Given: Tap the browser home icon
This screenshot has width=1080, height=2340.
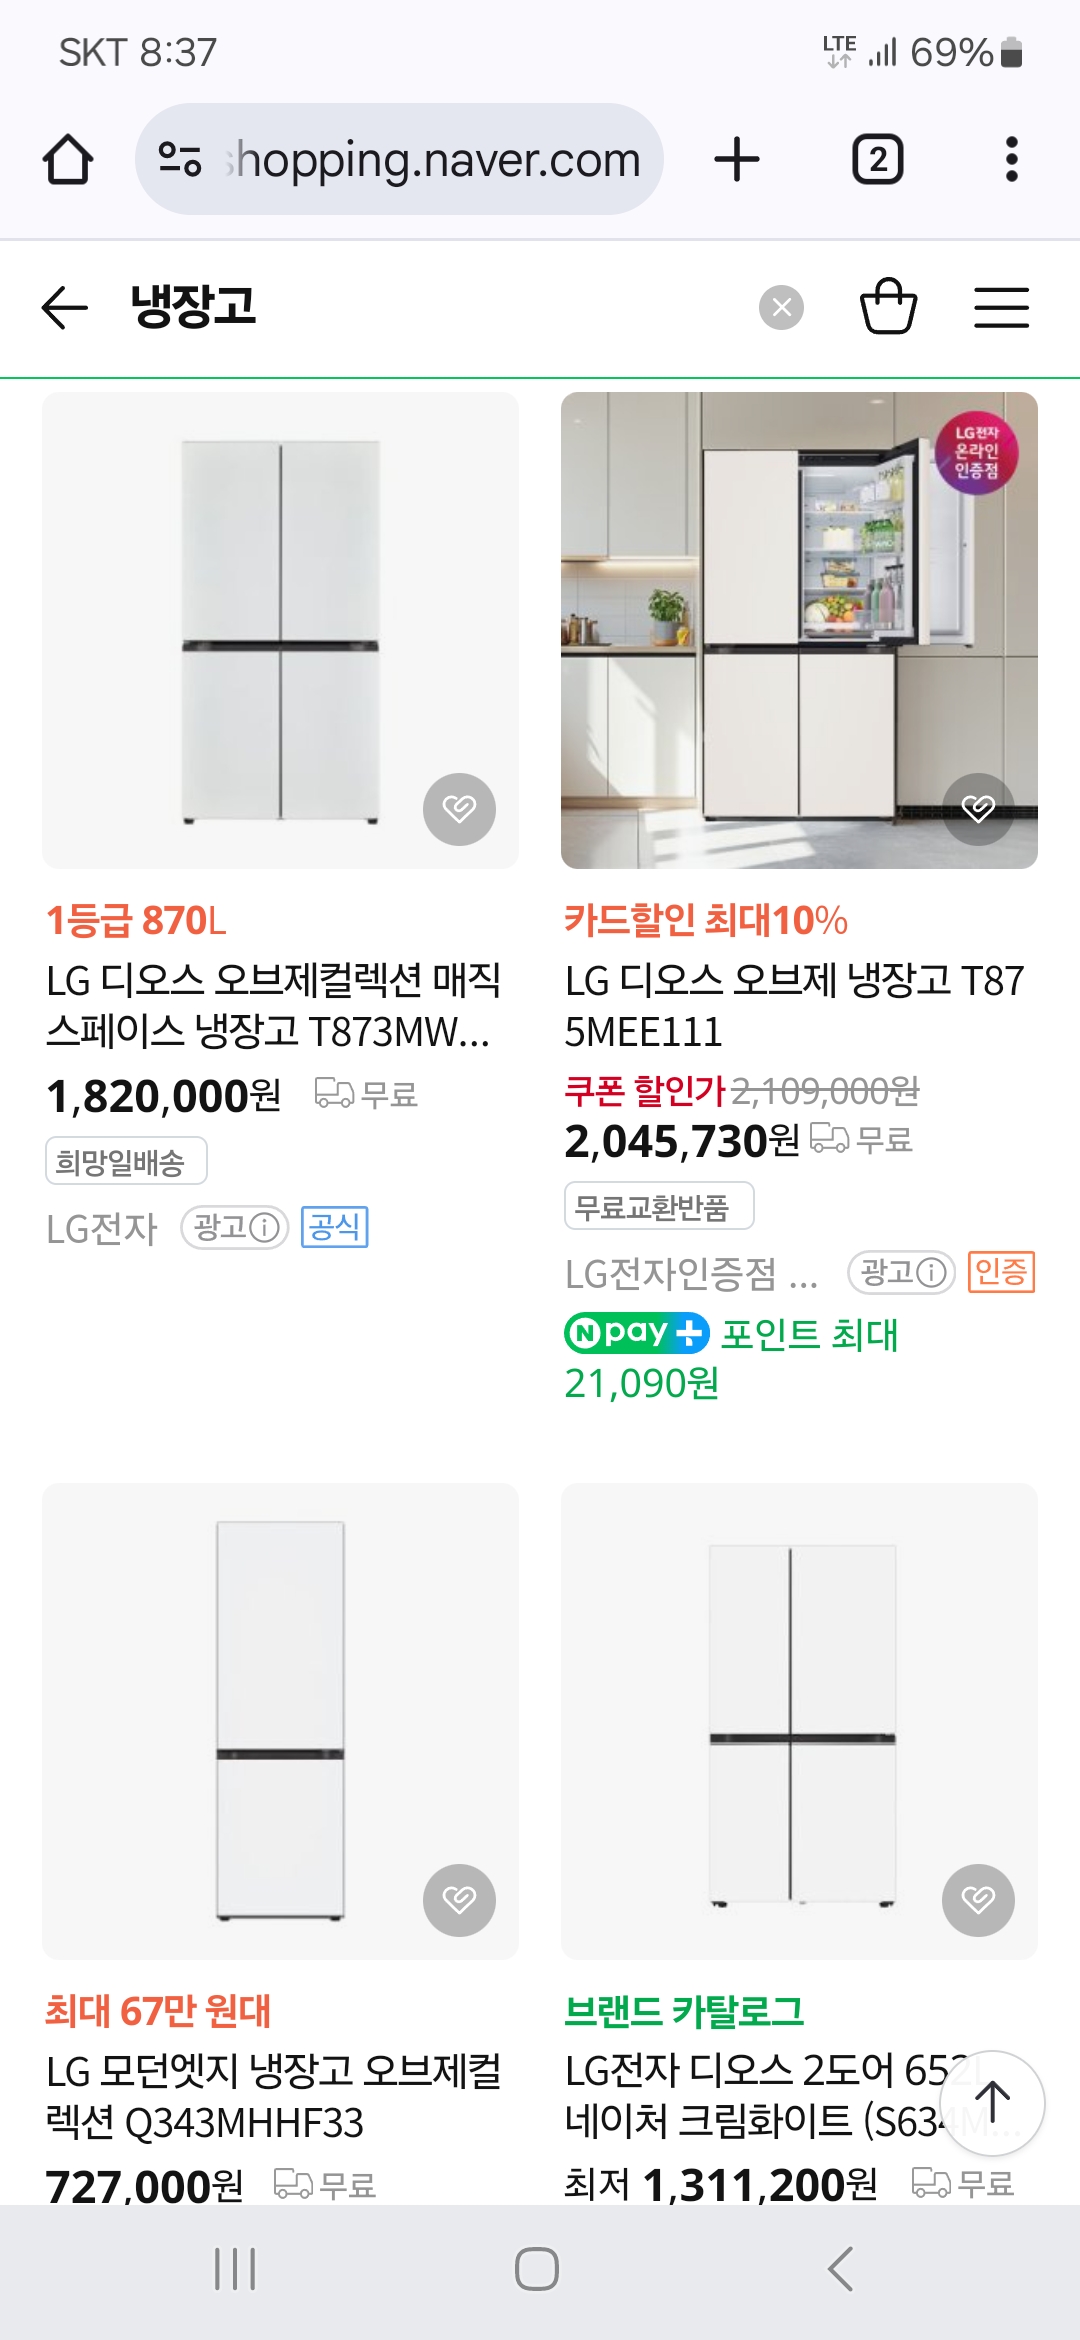Looking at the screenshot, I should (x=68, y=160).
